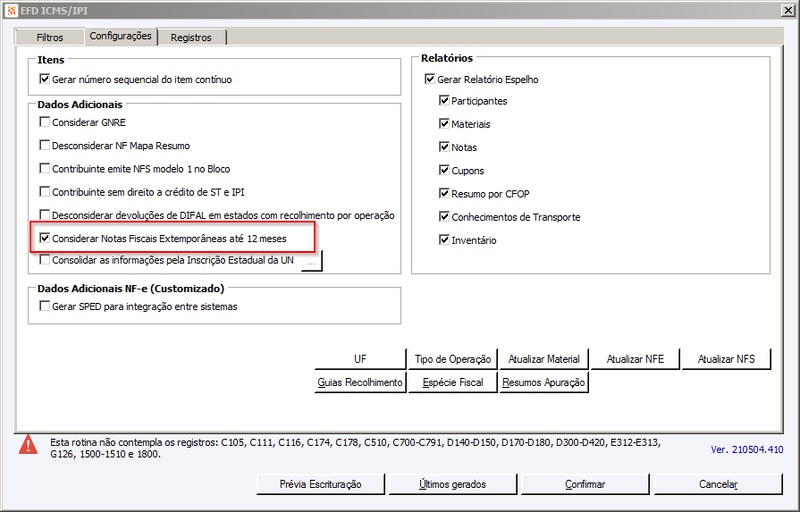Click Atualizar Material button
This screenshot has width=800, height=512.
tap(544, 359)
